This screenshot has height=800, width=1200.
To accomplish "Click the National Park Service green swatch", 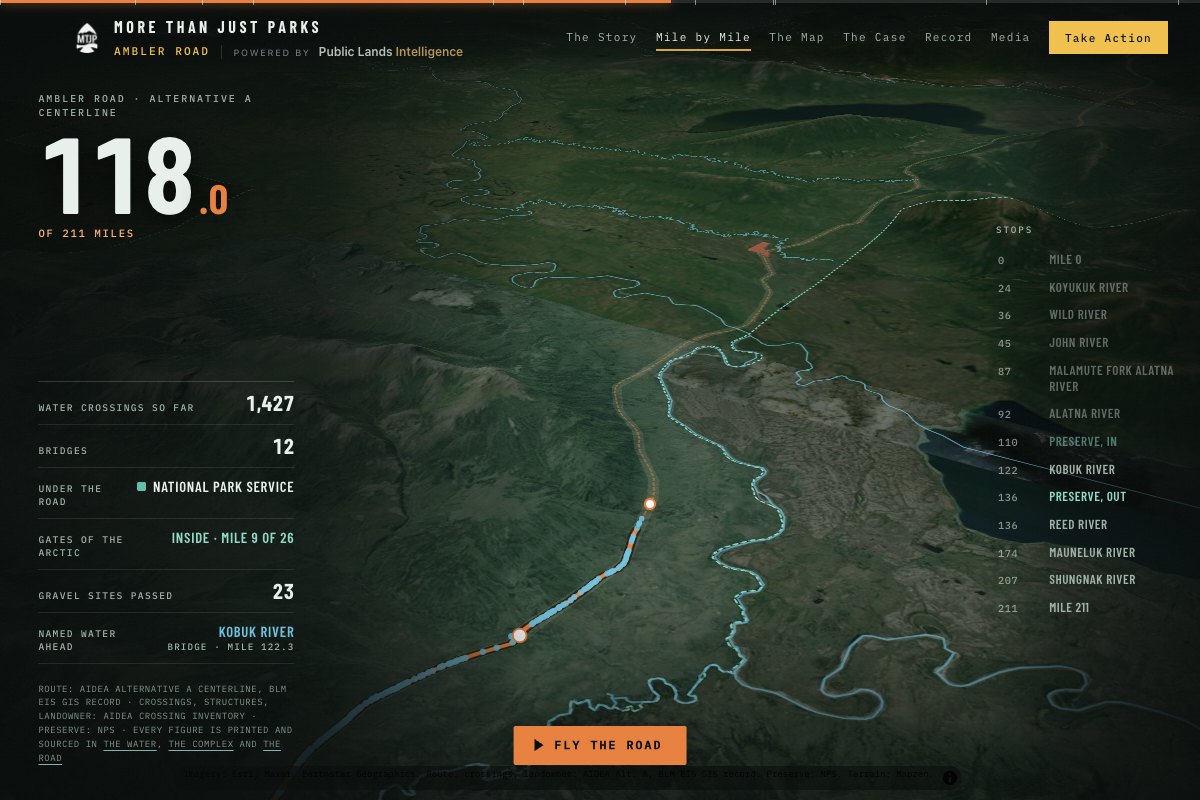I will [x=142, y=487].
